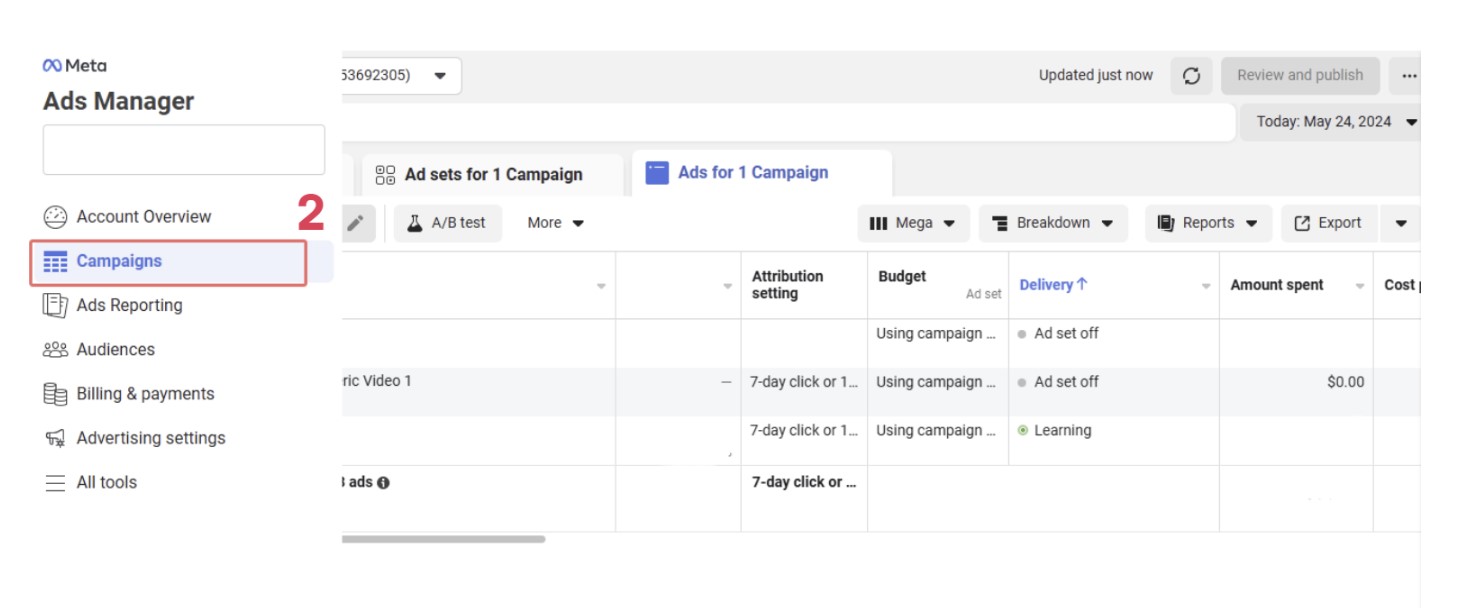1467x608 pixels.
Task: Open the Mega columns preset dropdown
Action: pos(913,222)
